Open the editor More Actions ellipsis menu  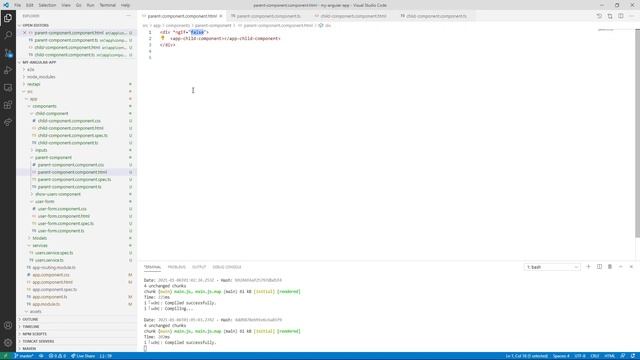pos(631,16)
